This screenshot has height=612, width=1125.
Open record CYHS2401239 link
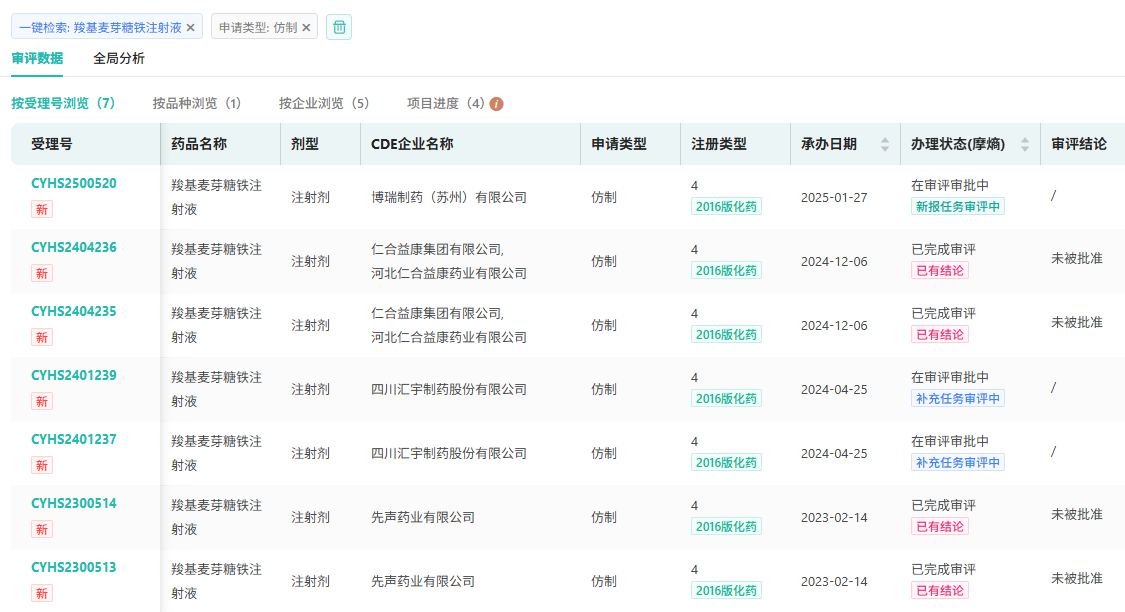[x=74, y=375]
